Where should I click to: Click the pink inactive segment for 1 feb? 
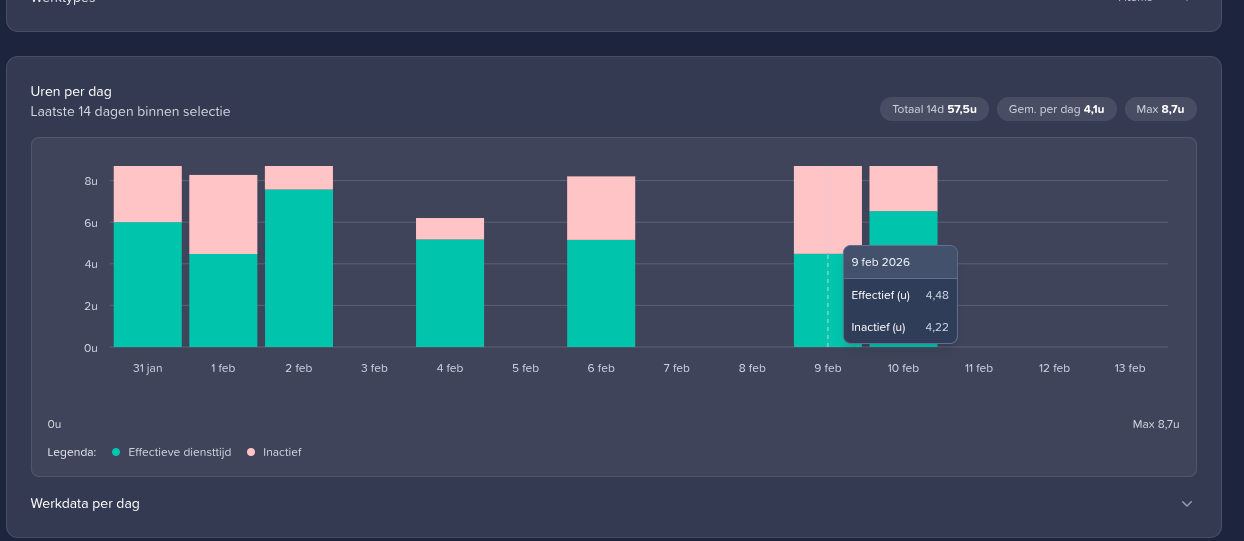[223, 214]
